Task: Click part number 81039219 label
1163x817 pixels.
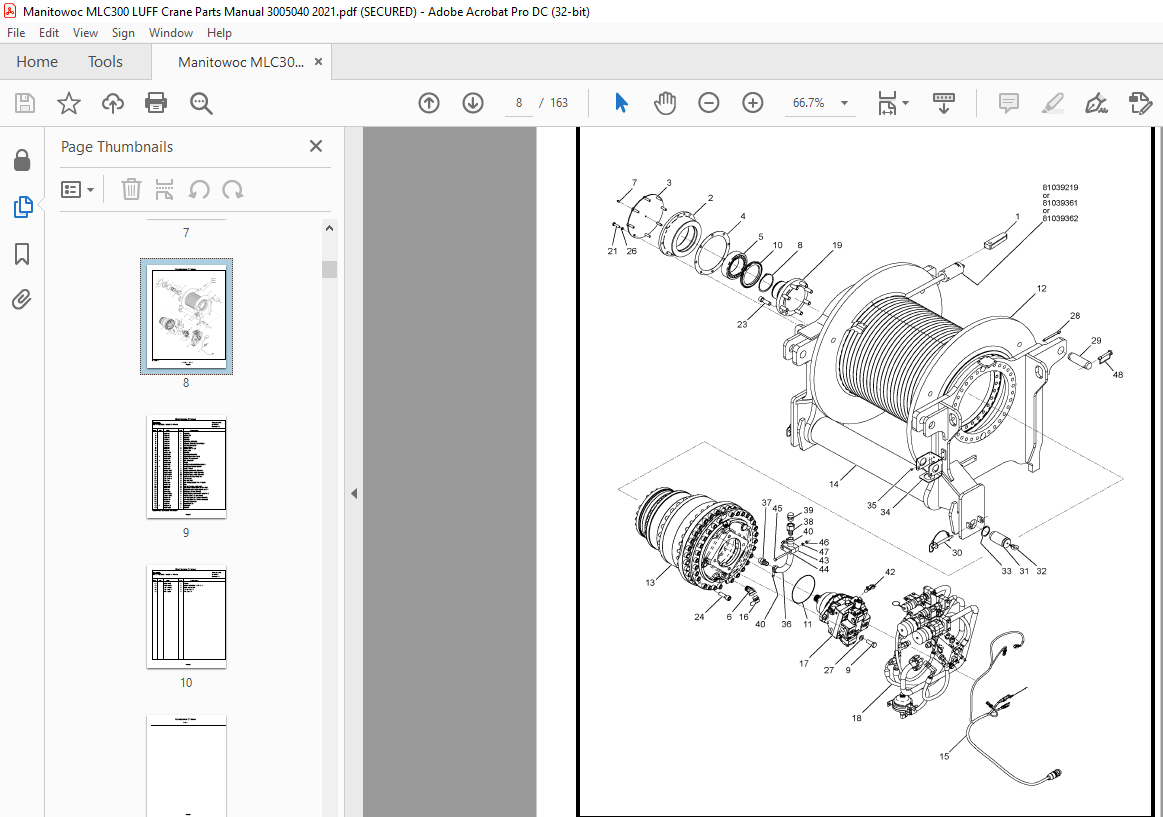Action: (x=1060, y=188)
